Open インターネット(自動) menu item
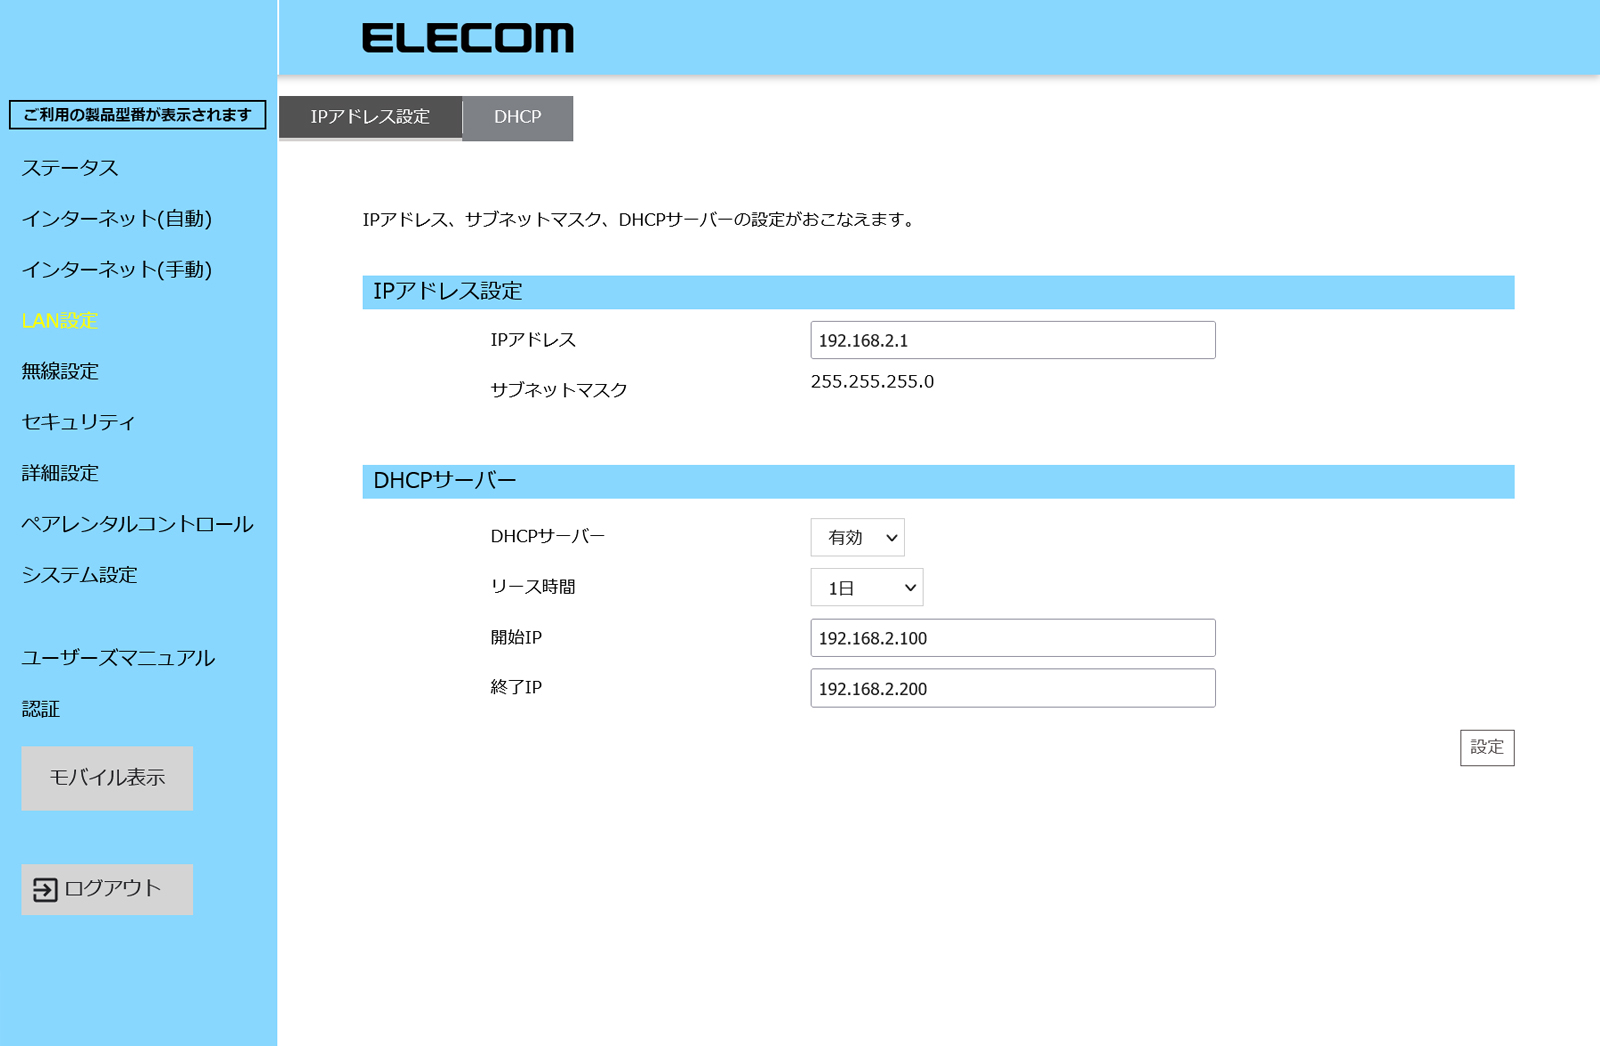This screenshot has width=1600, height=1046. [117, 219]
